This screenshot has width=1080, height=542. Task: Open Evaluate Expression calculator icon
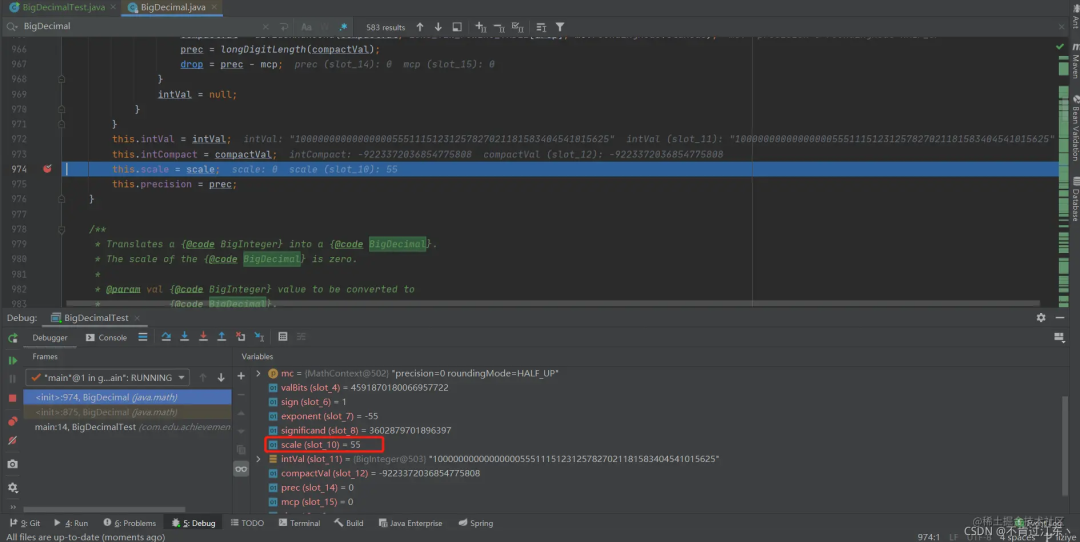(x=282, y=337)
